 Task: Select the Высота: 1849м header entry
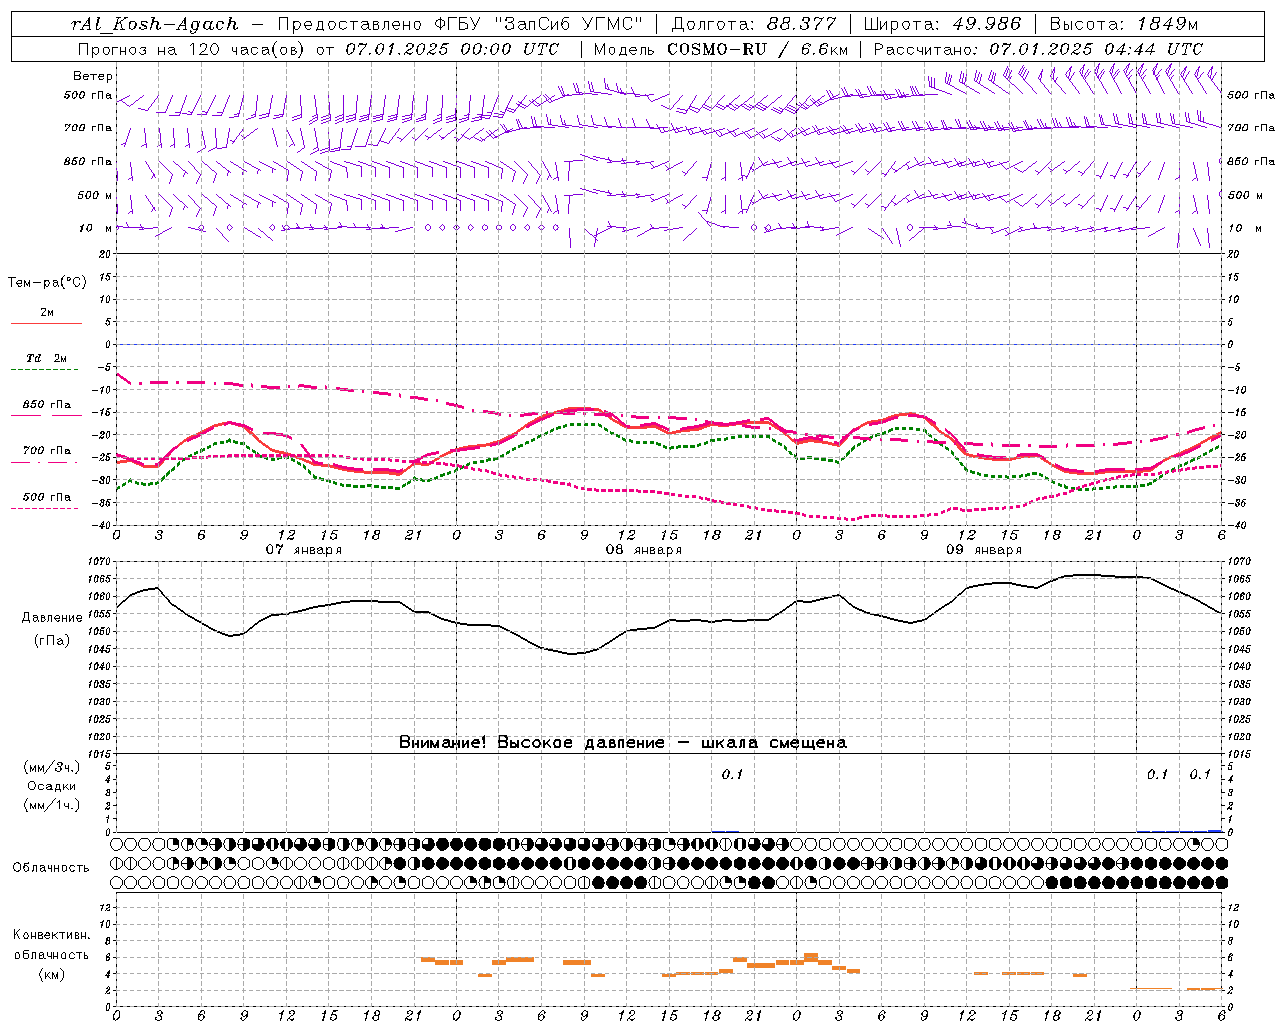pyautogui.click(x=1123, y=24)
